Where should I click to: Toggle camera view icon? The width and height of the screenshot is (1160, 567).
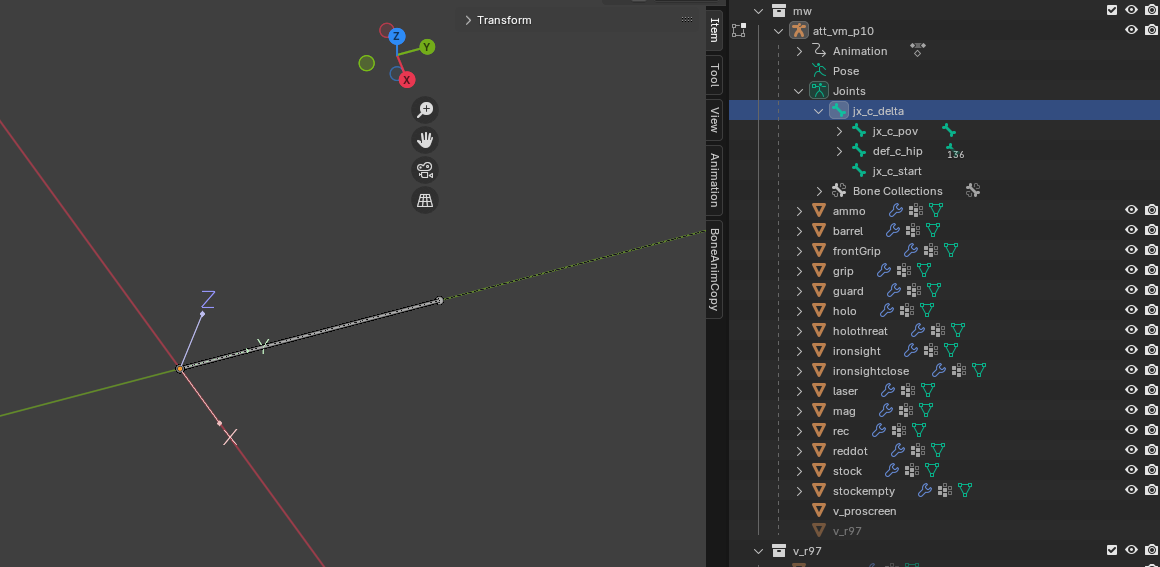[425, 170]
